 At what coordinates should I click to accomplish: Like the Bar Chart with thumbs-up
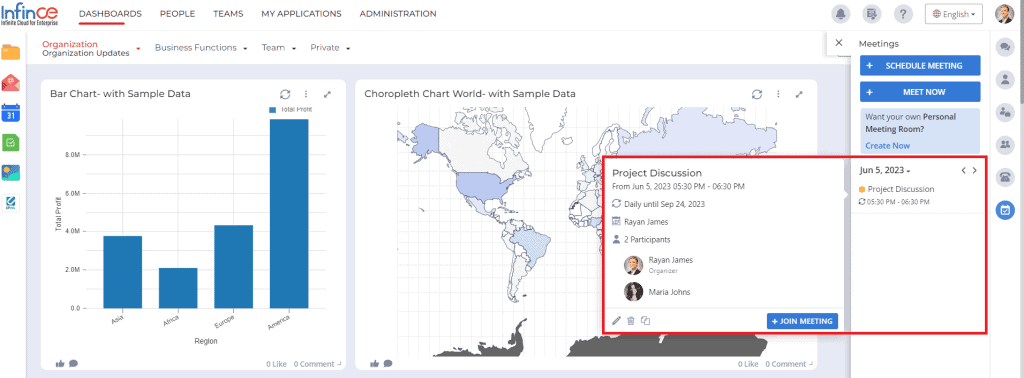(x=60, y=364)
